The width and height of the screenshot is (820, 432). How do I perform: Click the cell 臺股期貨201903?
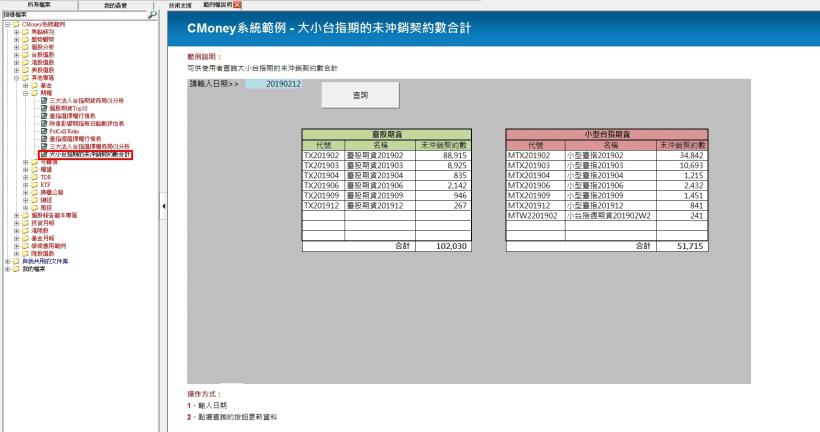point(380,165)
